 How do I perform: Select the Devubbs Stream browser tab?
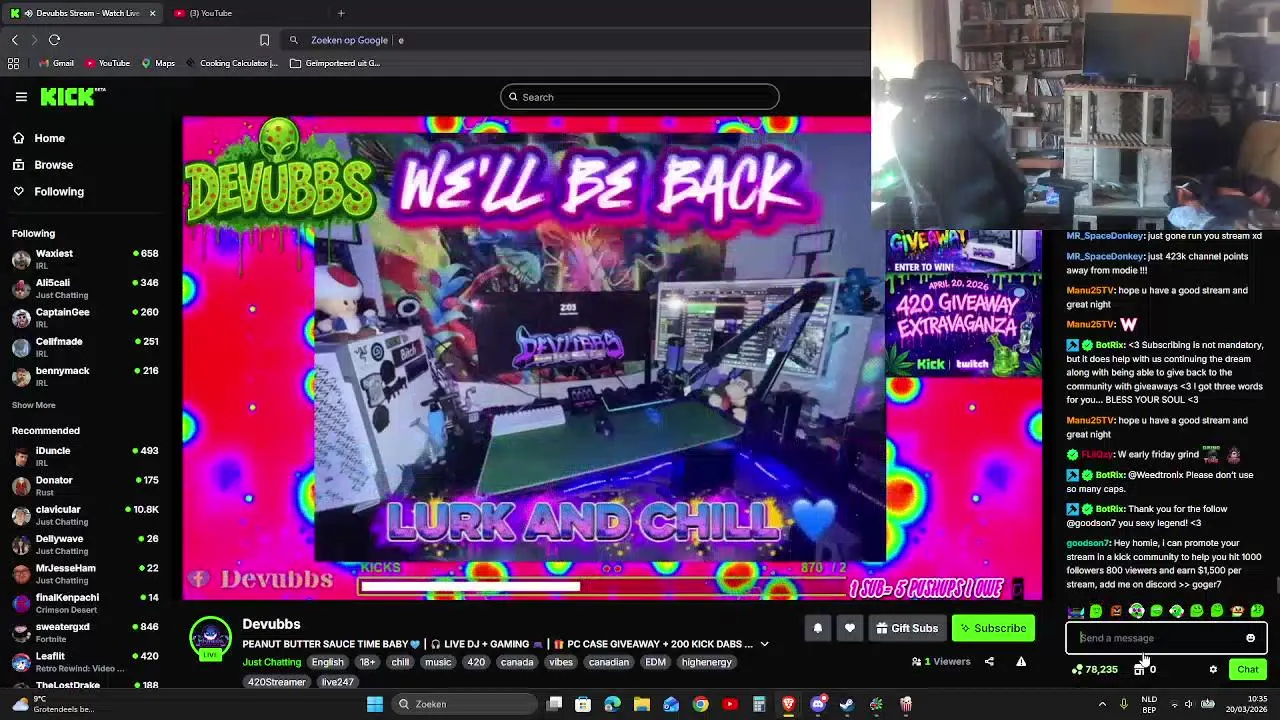82,13
